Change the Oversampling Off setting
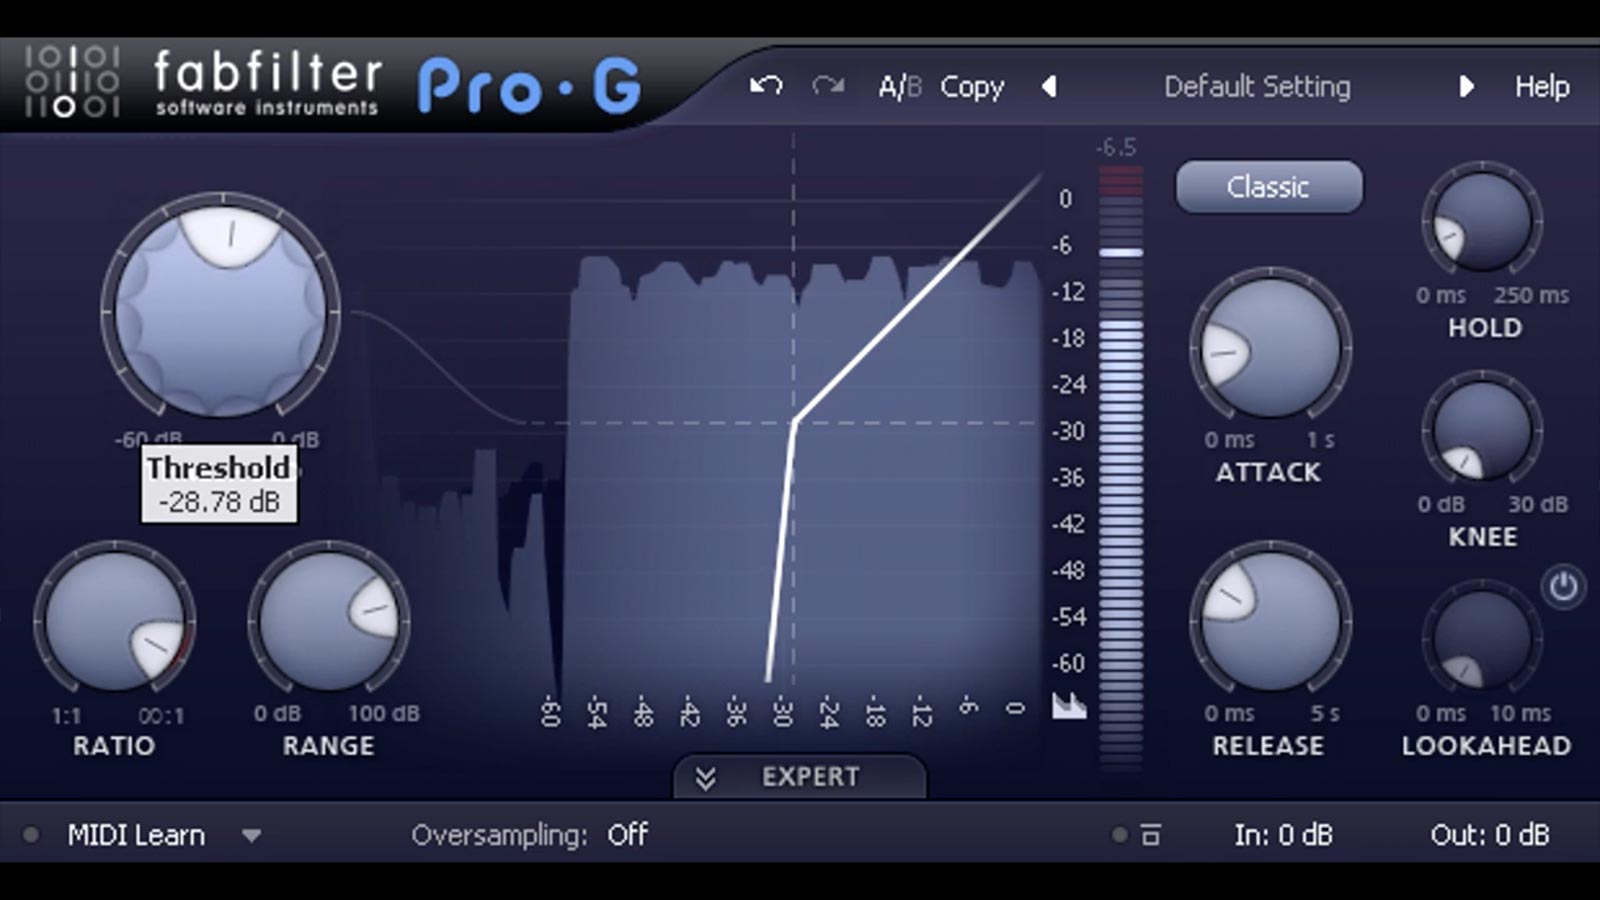Screen dimensions: 1600x900 tap(627, 834)
